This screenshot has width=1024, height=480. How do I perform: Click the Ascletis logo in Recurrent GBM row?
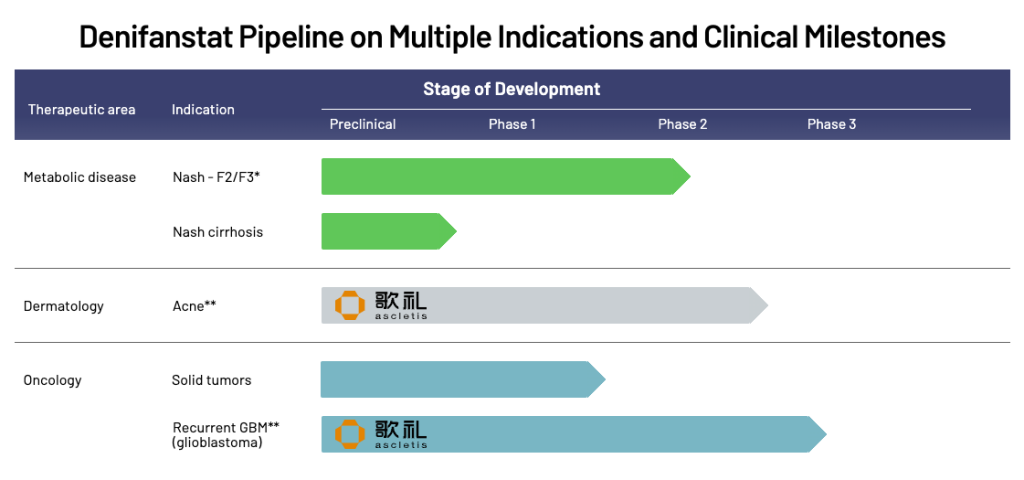click(381, 433)
